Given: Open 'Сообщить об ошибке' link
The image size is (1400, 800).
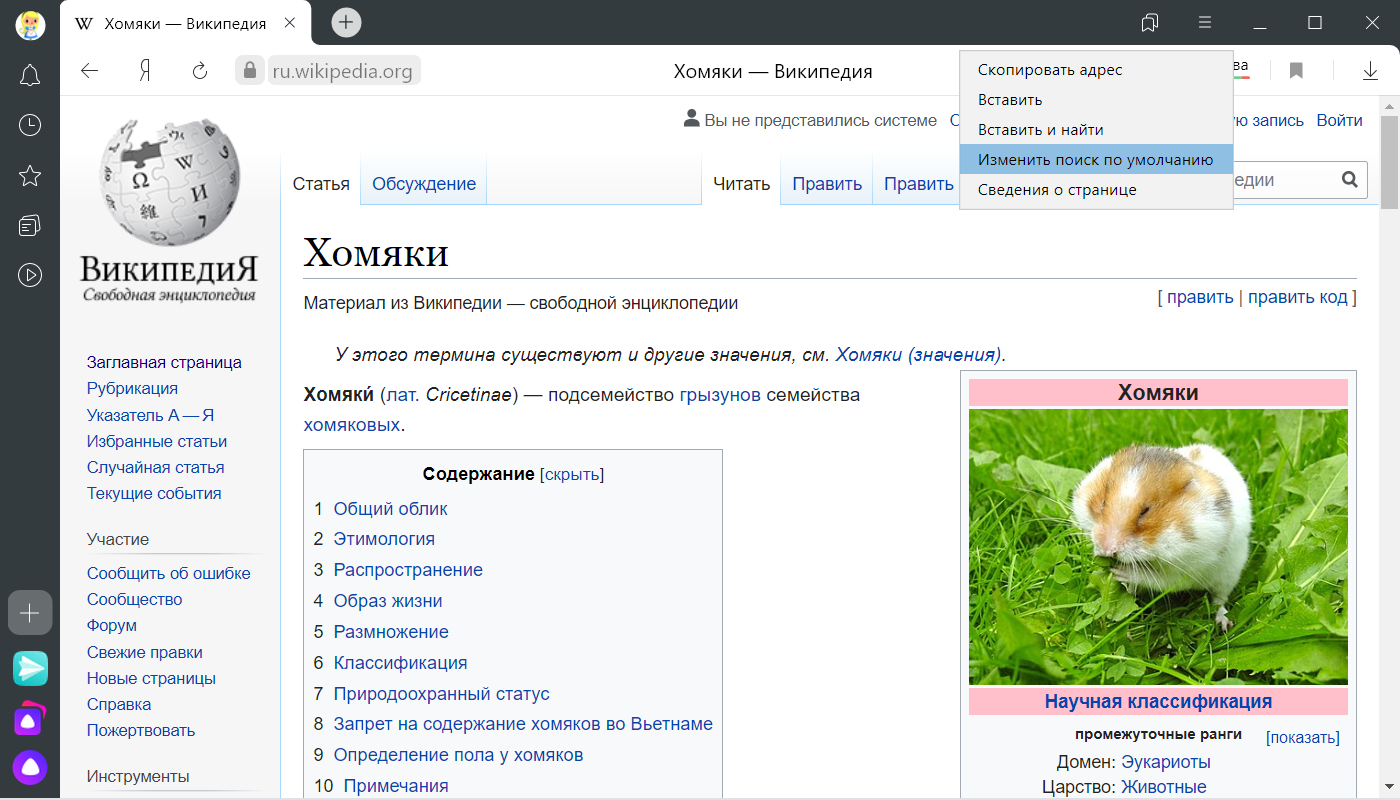Looking at the screenshot, I should pyautogui.click(x=169, y=573).
